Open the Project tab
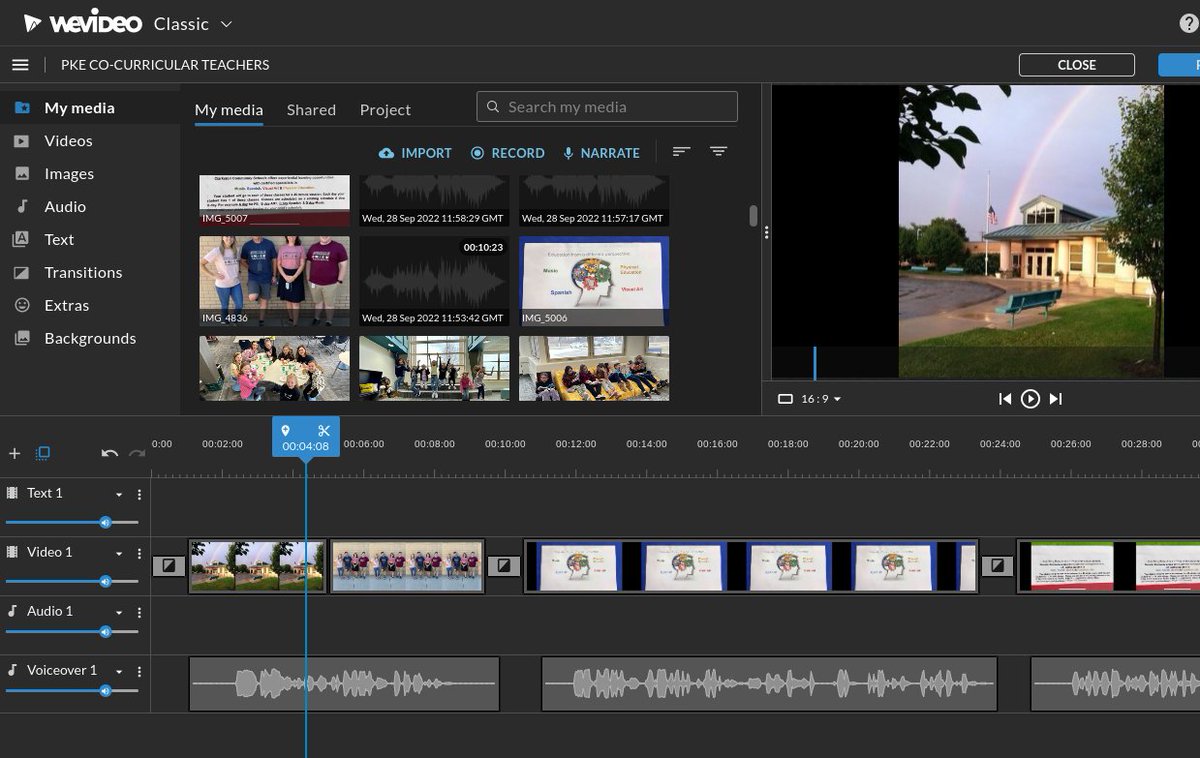Viewport: 1200px width, 758px height. [x=385, y=110]
